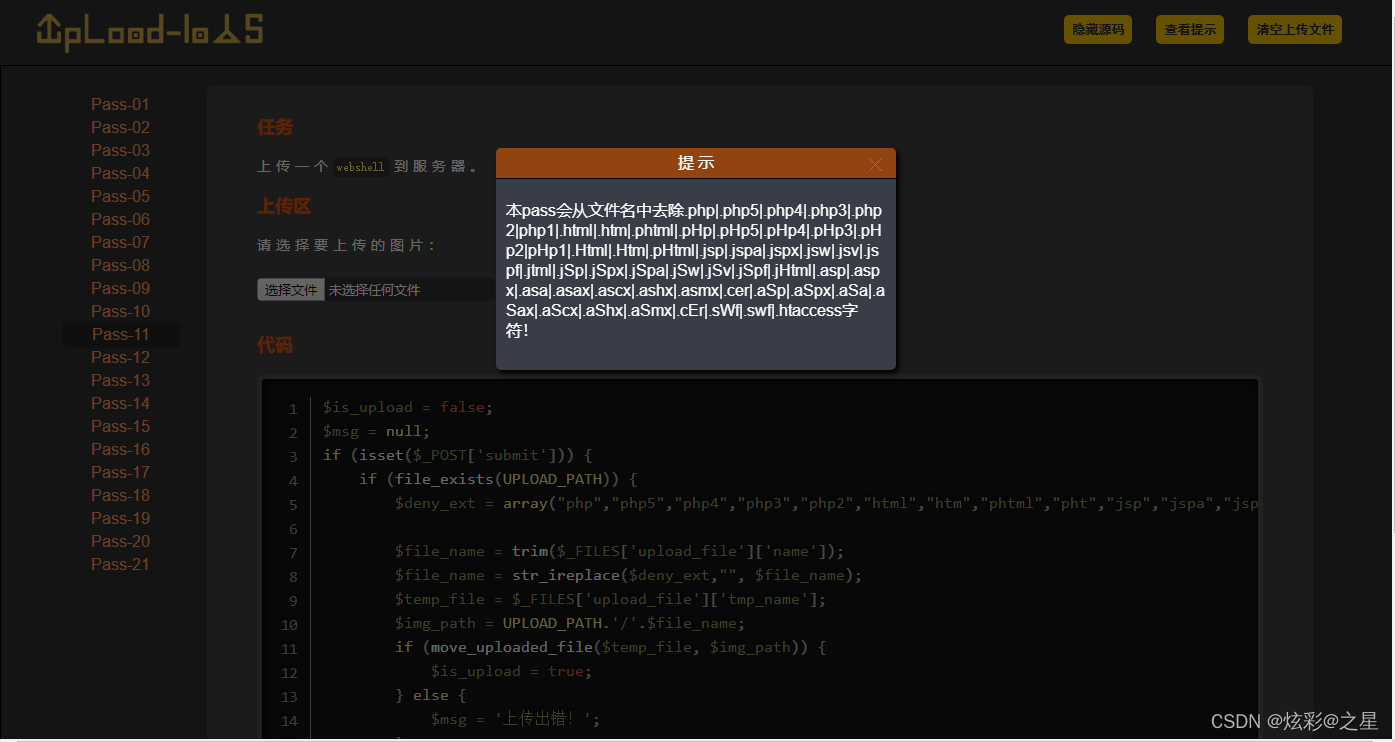Viewport: 1395px width, 742px height.
Task: Navigate to Pass-16
Action: coord(120,449)
